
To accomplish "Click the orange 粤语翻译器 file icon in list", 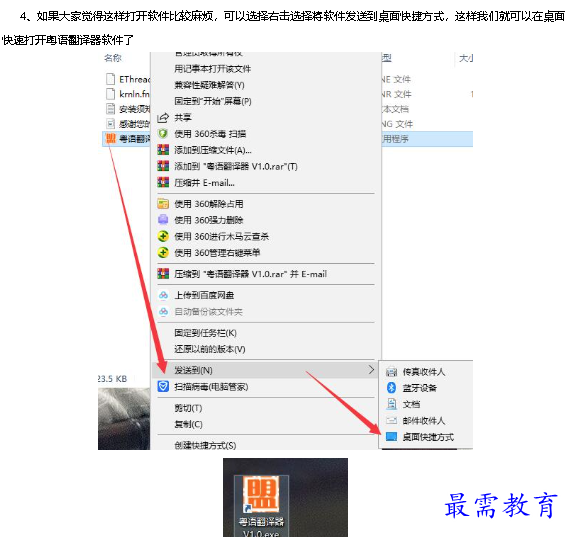I will pyautogui.click(x=111, y=139).
